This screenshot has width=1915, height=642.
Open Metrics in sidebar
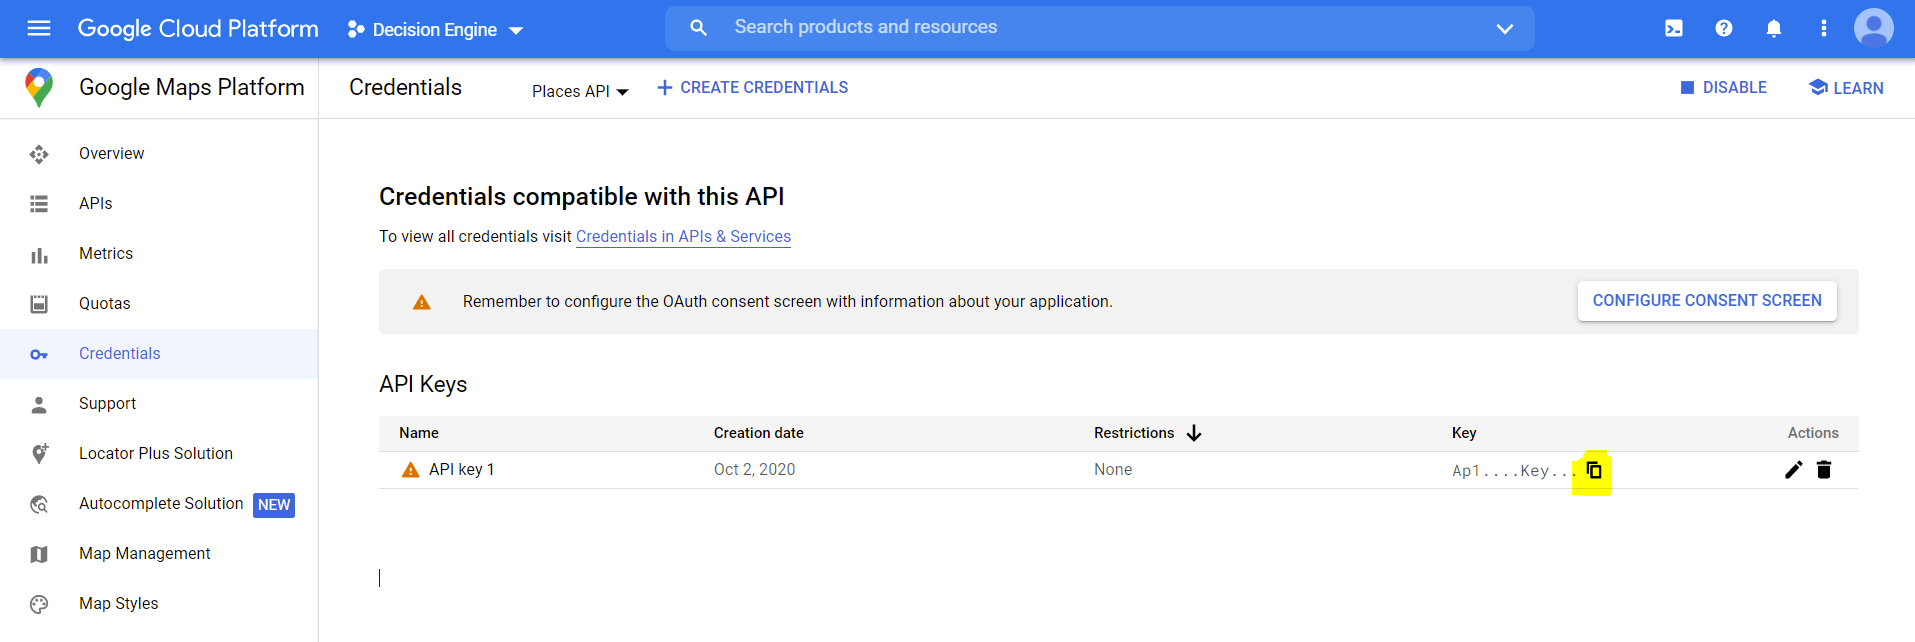pyautogui.click(x=106, y=253)
